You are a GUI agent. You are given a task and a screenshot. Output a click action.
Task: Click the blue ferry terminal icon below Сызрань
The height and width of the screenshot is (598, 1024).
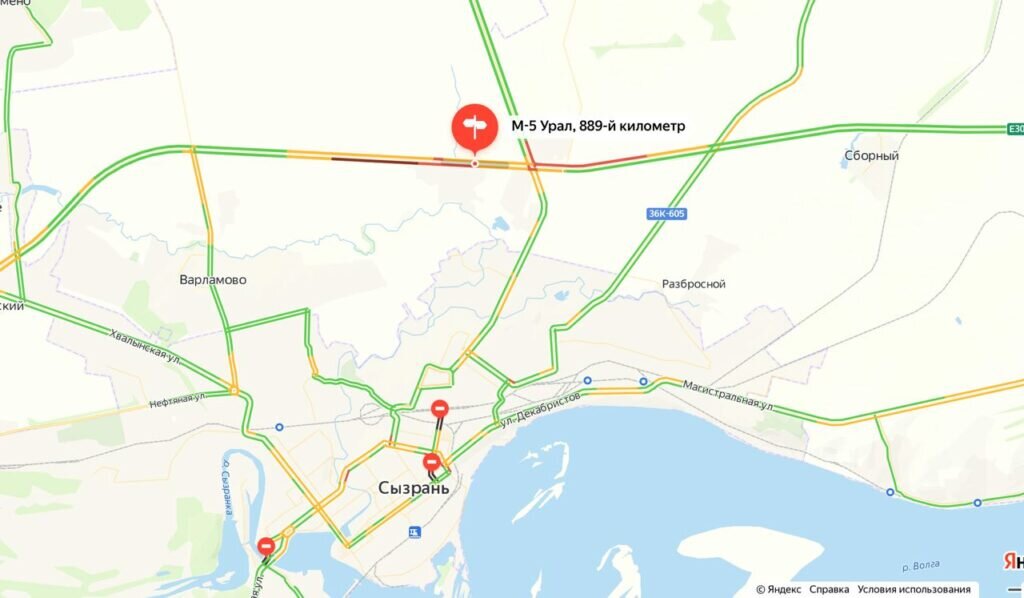point(415,533)
